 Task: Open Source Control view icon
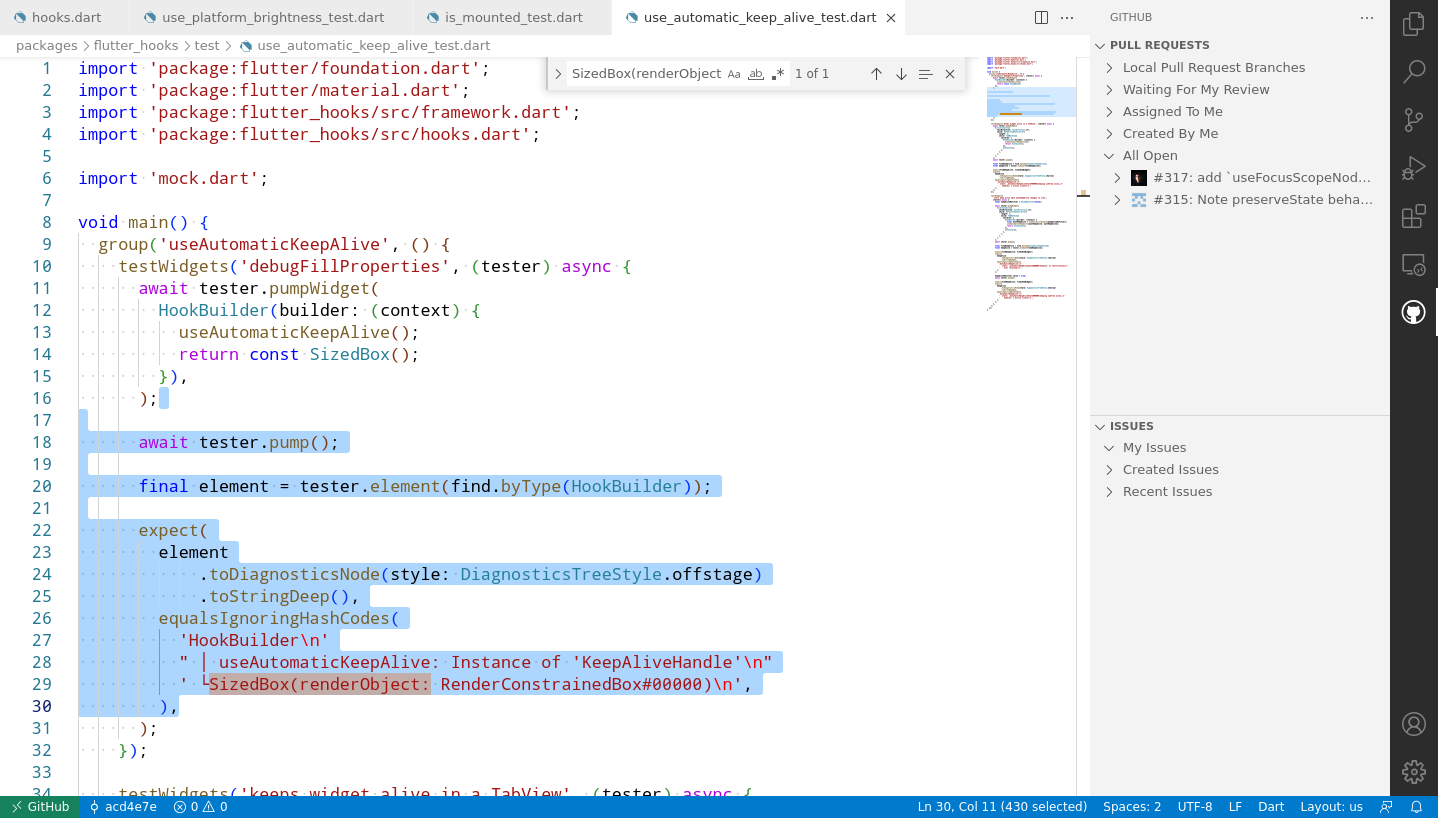[x=1413, y=120]
